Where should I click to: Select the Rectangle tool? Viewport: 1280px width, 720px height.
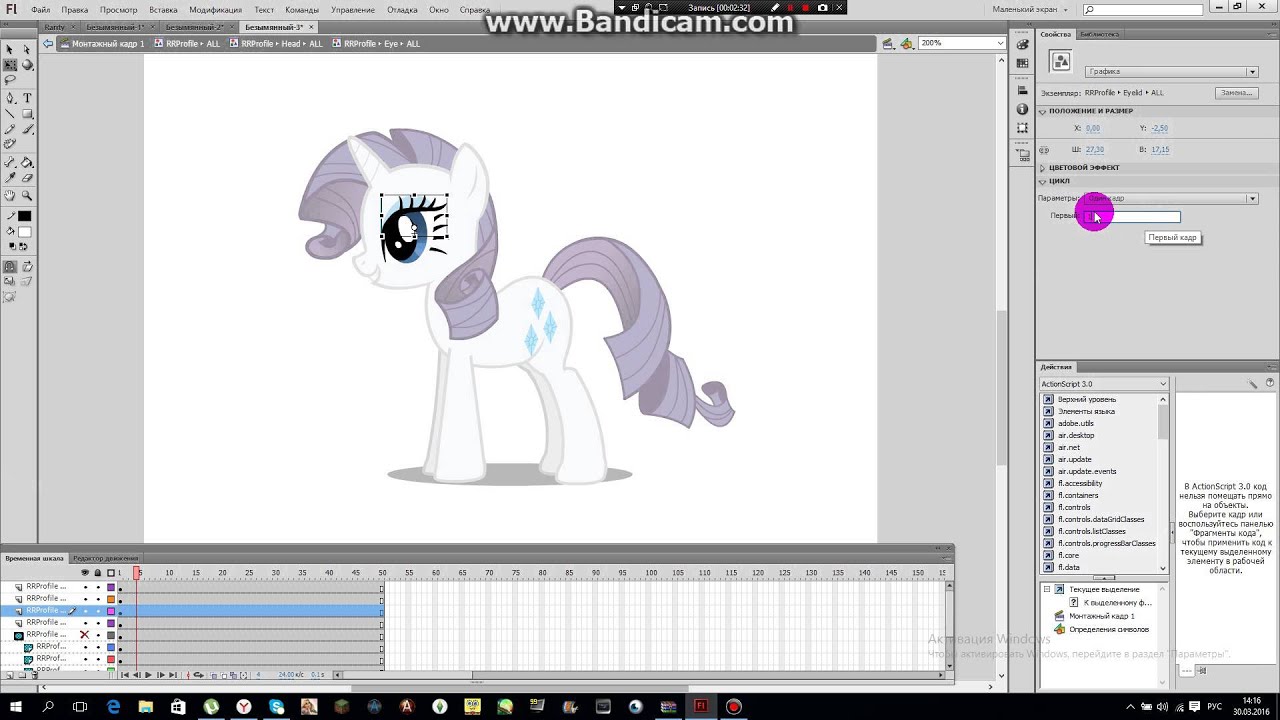tap(27, 113)
